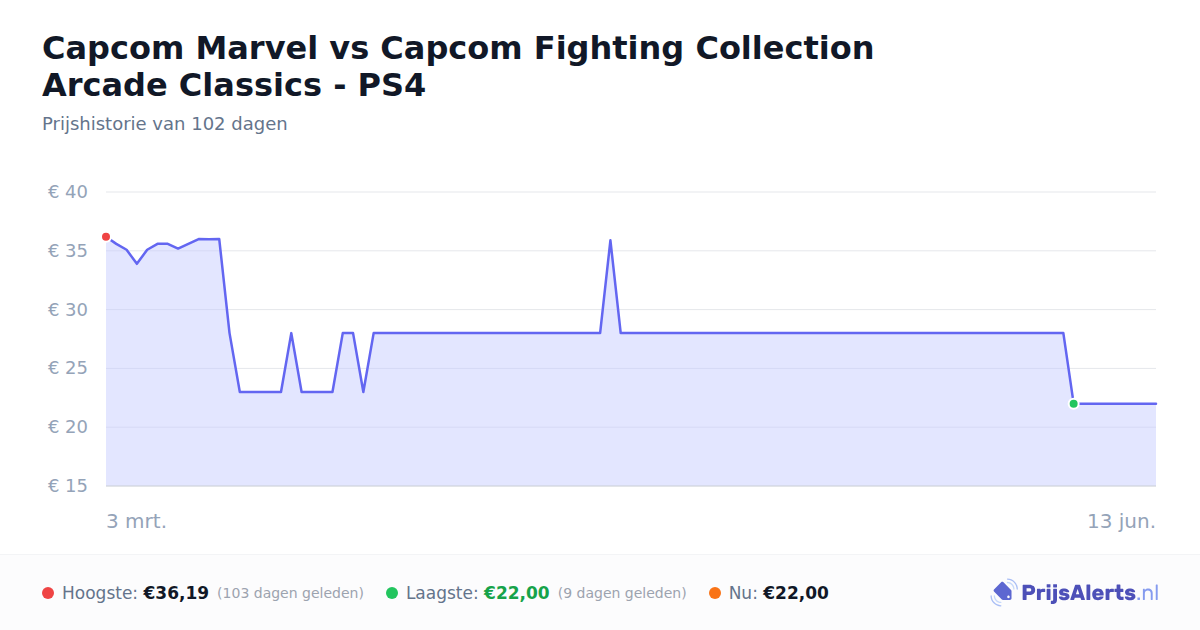1200x630 pixels.
Task: Click the green Laagste legend dot
Action: pyautogui.click(x=392, y=593)
